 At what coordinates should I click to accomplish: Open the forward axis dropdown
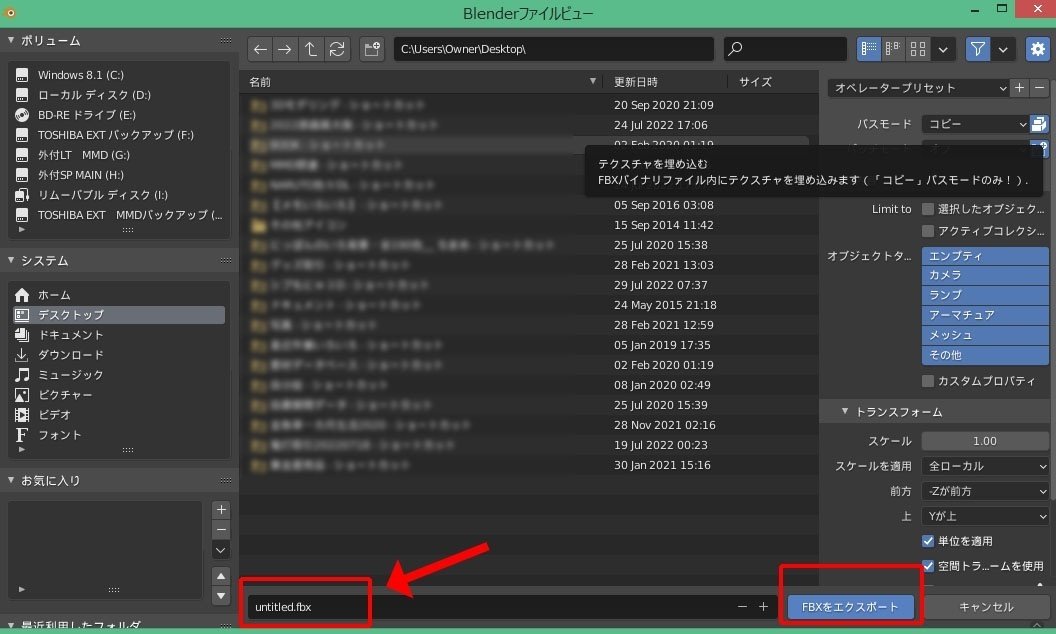point(985,491)
